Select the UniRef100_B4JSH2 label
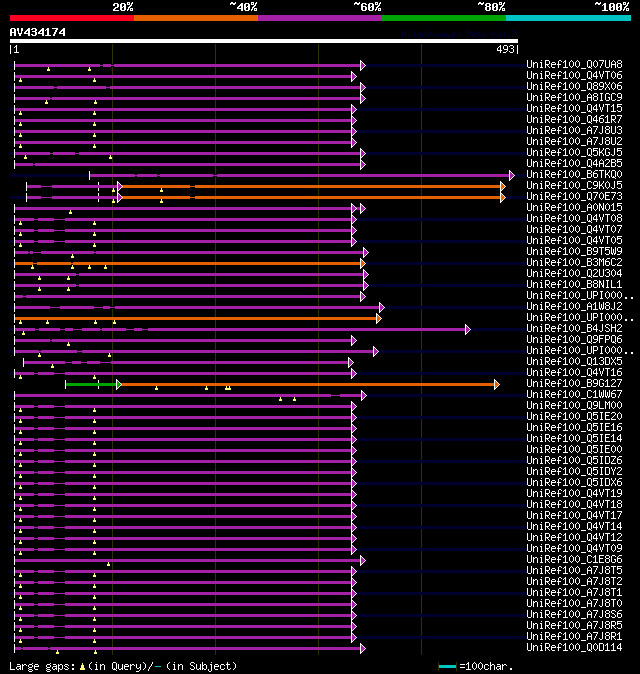 coord(574,328)
